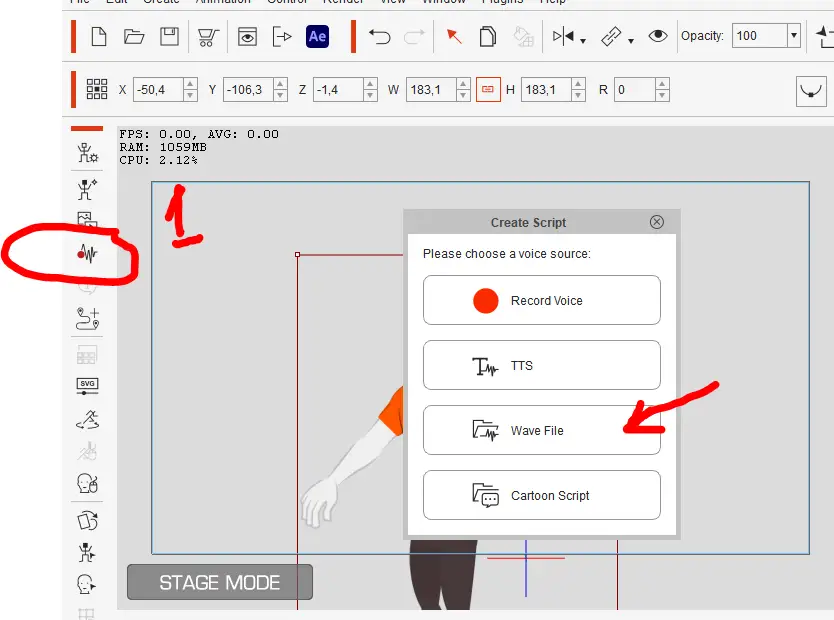
Task: Click the X position input field
Action: [159, 89]
